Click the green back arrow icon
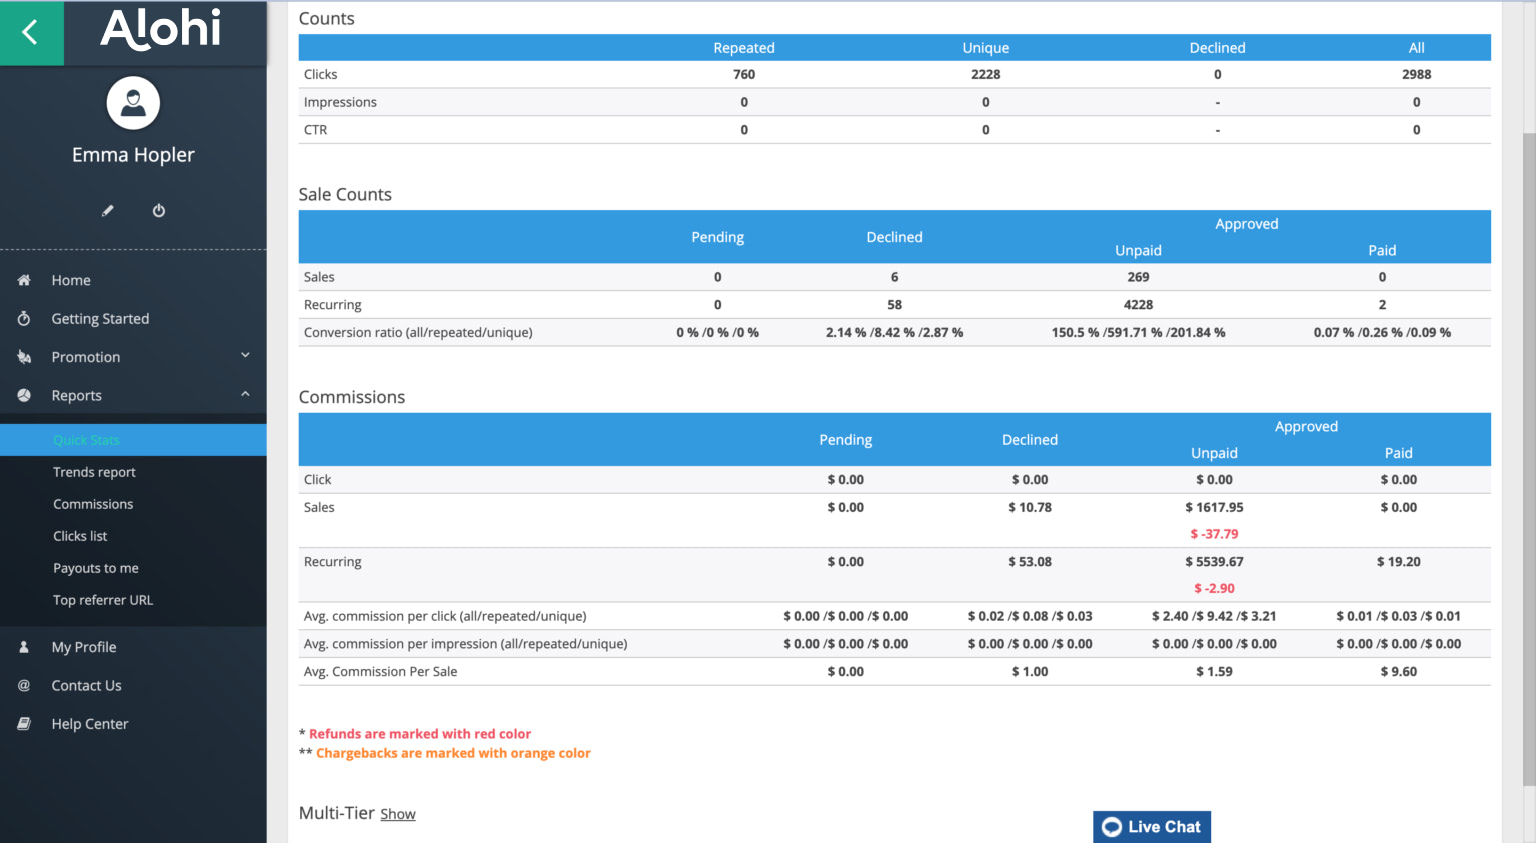The width and height of the screenshot is (1536, 843). [31, 33]
